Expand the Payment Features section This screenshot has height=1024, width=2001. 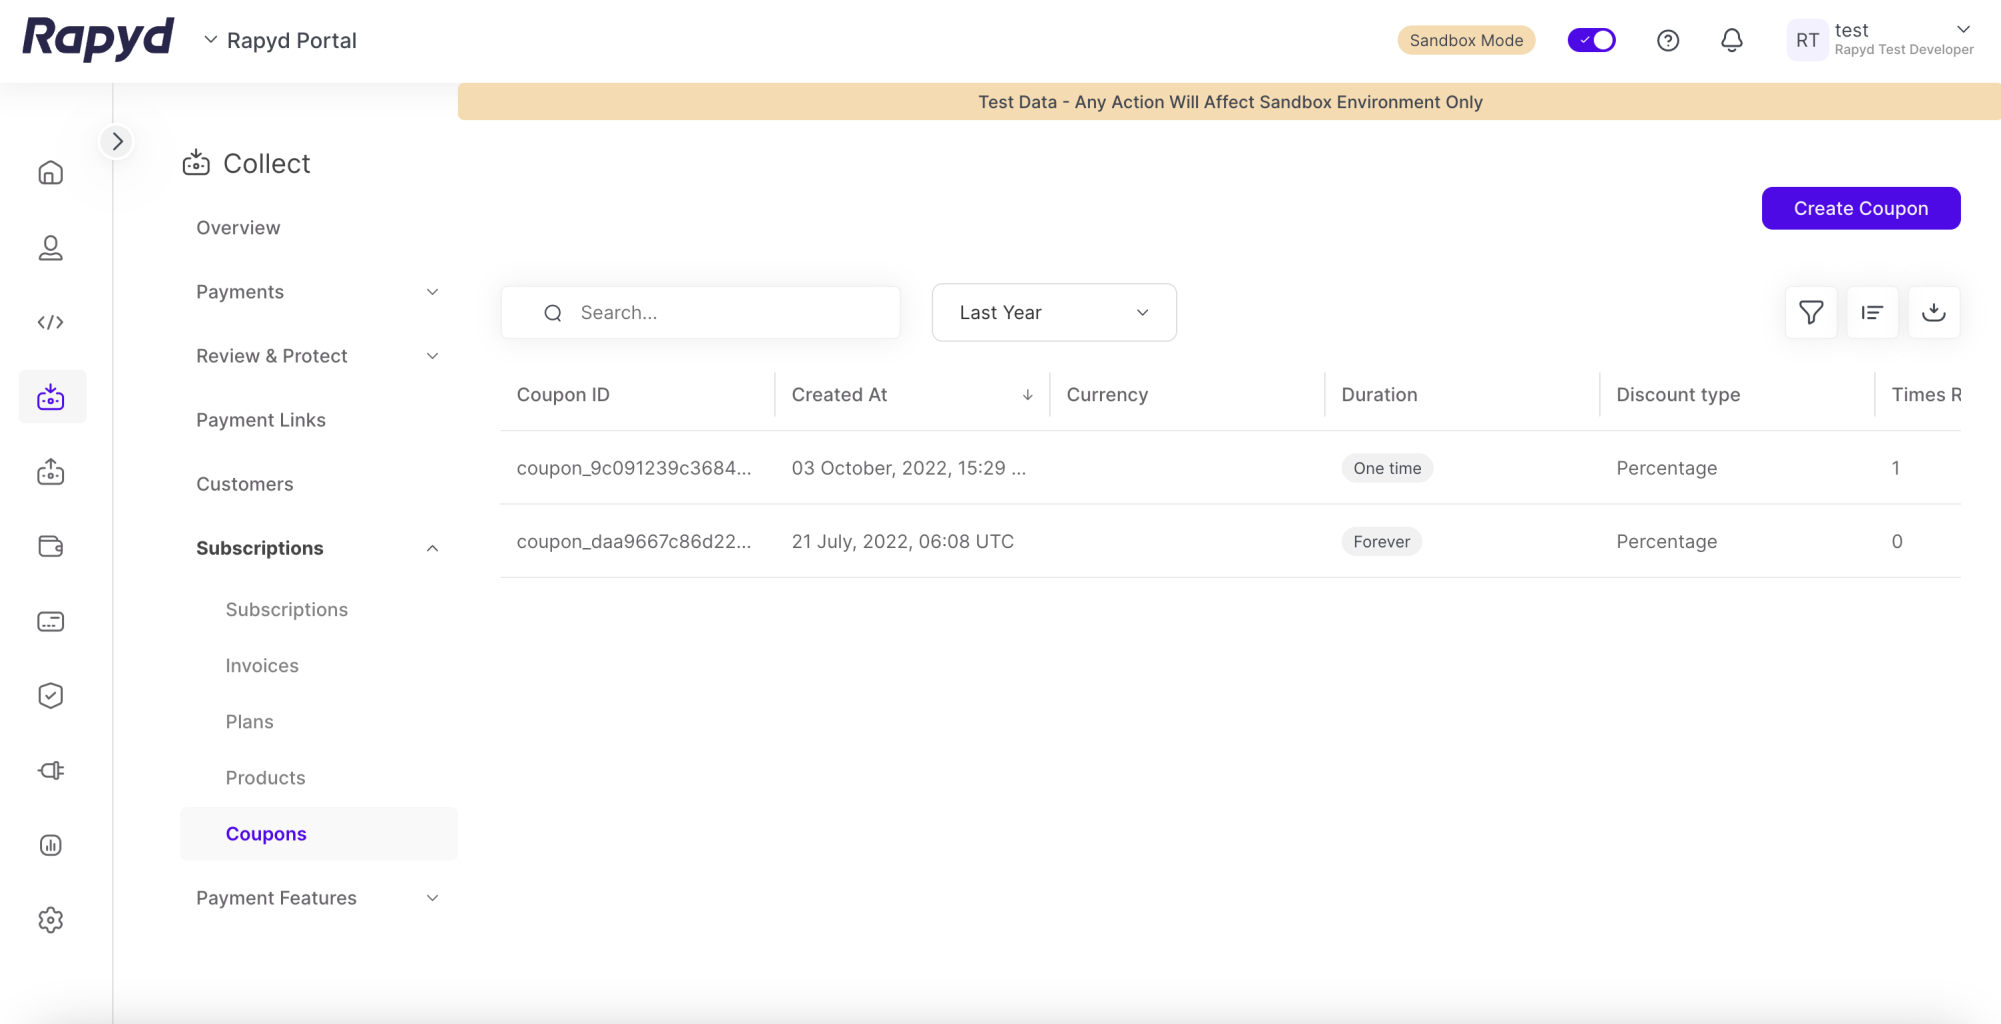click(x=317, y=898)
